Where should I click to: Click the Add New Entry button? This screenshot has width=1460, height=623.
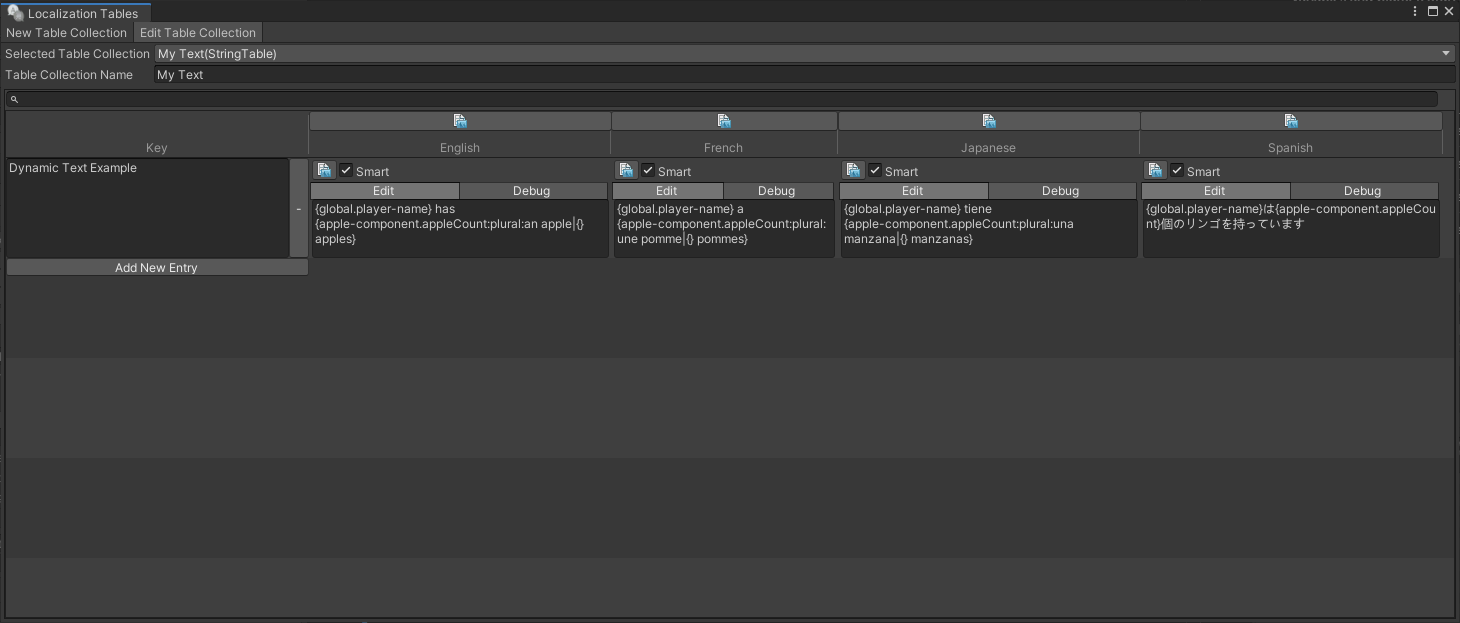pyautogui.click(x=156, y=268)
